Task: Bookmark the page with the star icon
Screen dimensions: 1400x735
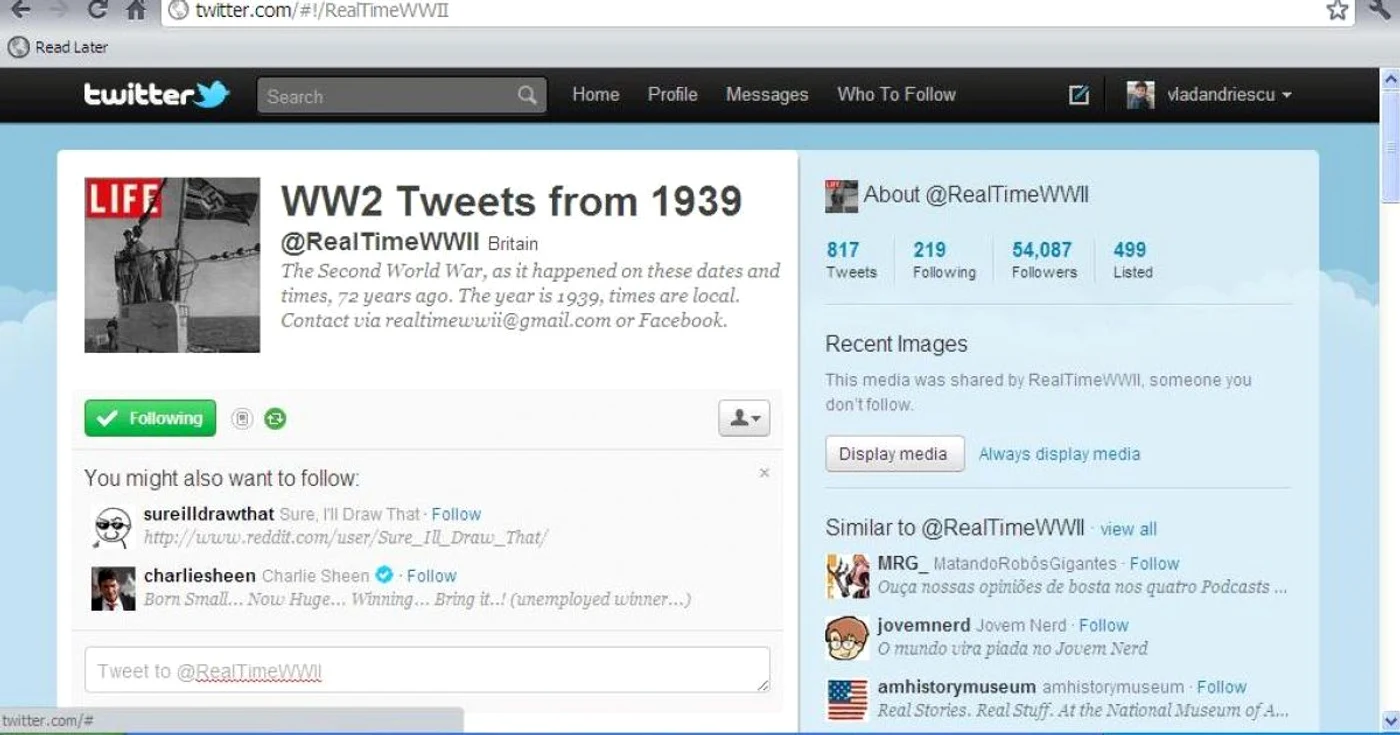Action: pos(1337,10)
